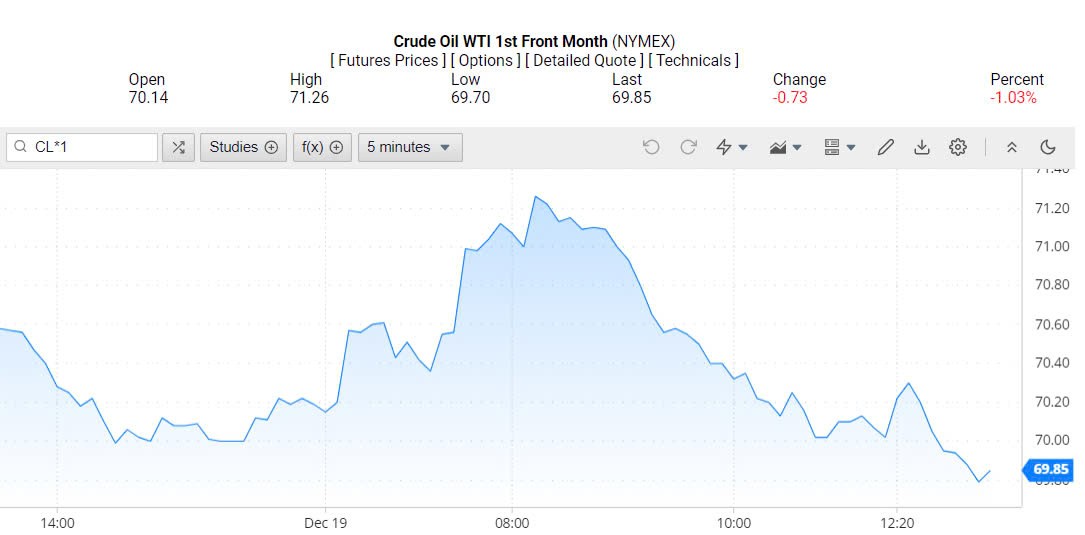
Task: Open the drawing pencil tool
Action: [x=885, y=148]
